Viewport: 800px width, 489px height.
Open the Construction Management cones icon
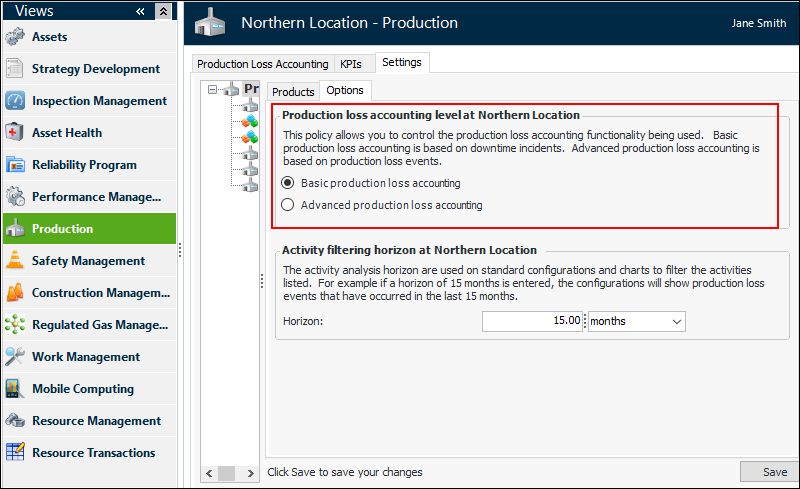pyautogui.click(x=15, y=292)
